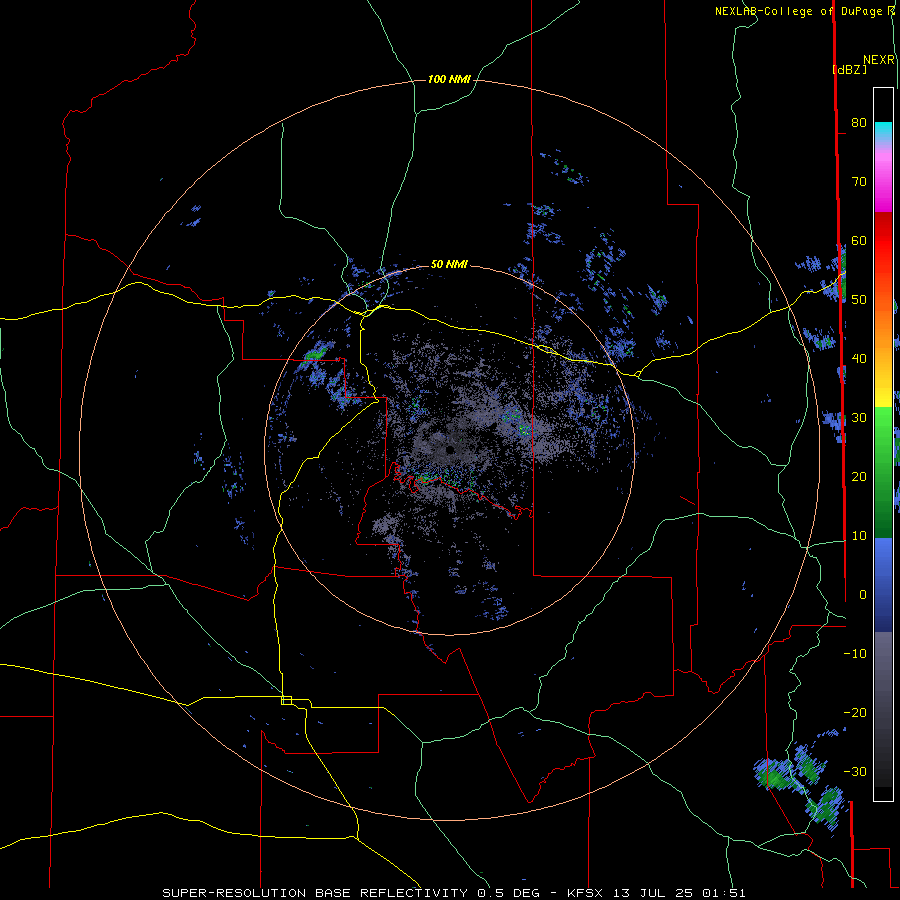Select the 0 value on the dBZ scale

tap(863, 595)
